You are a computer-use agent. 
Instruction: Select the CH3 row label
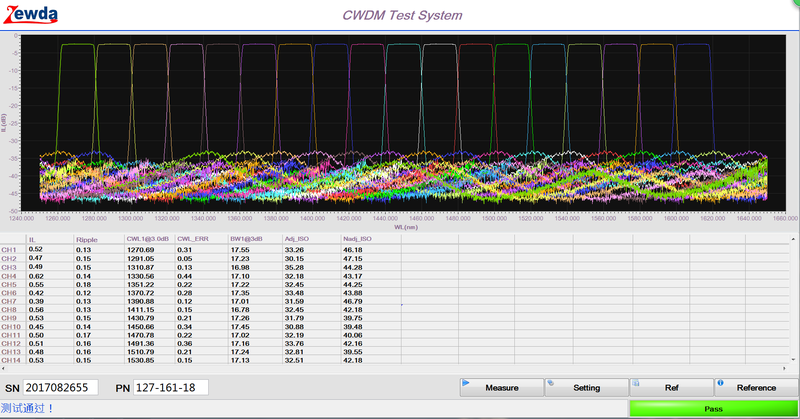pos(9,267)
